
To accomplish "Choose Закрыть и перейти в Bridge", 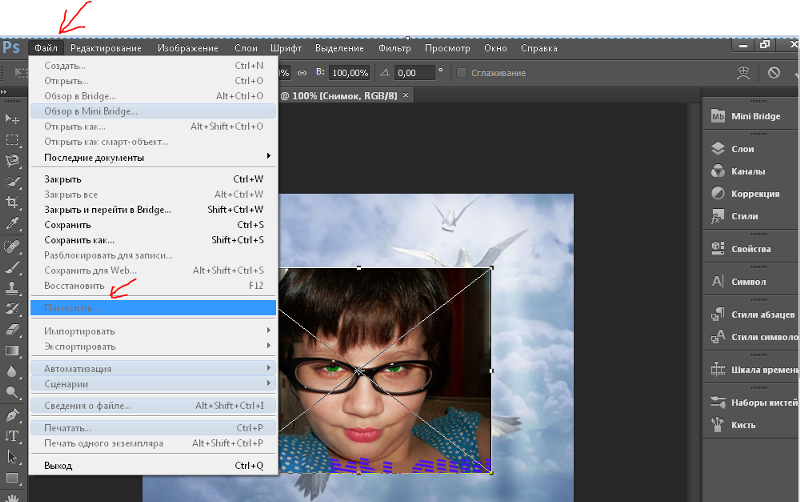I will [153, 210].
